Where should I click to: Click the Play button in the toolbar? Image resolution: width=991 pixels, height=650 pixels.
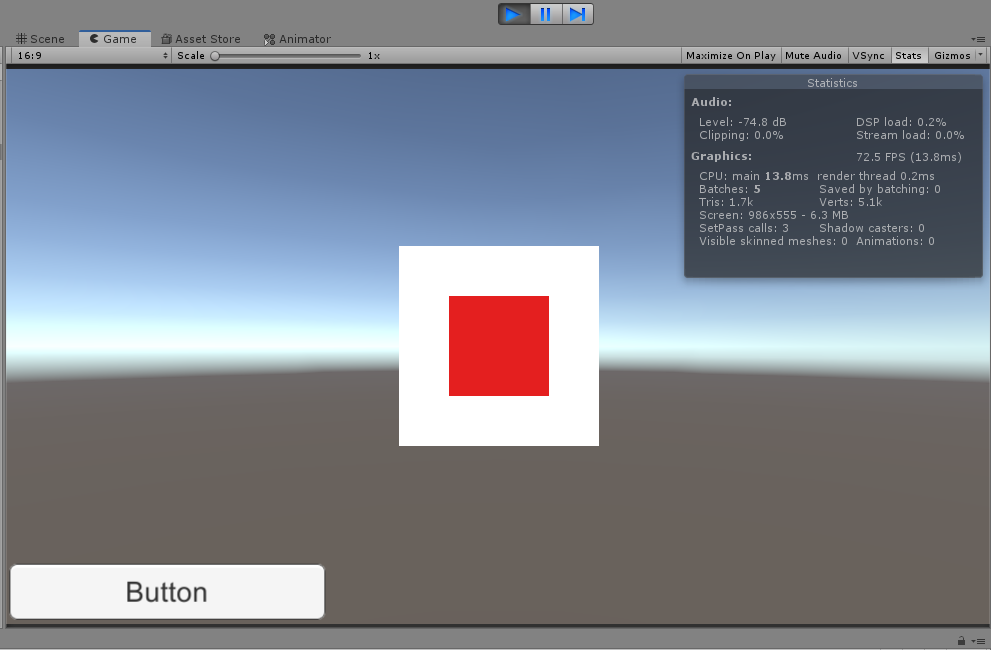coord(514,14)
